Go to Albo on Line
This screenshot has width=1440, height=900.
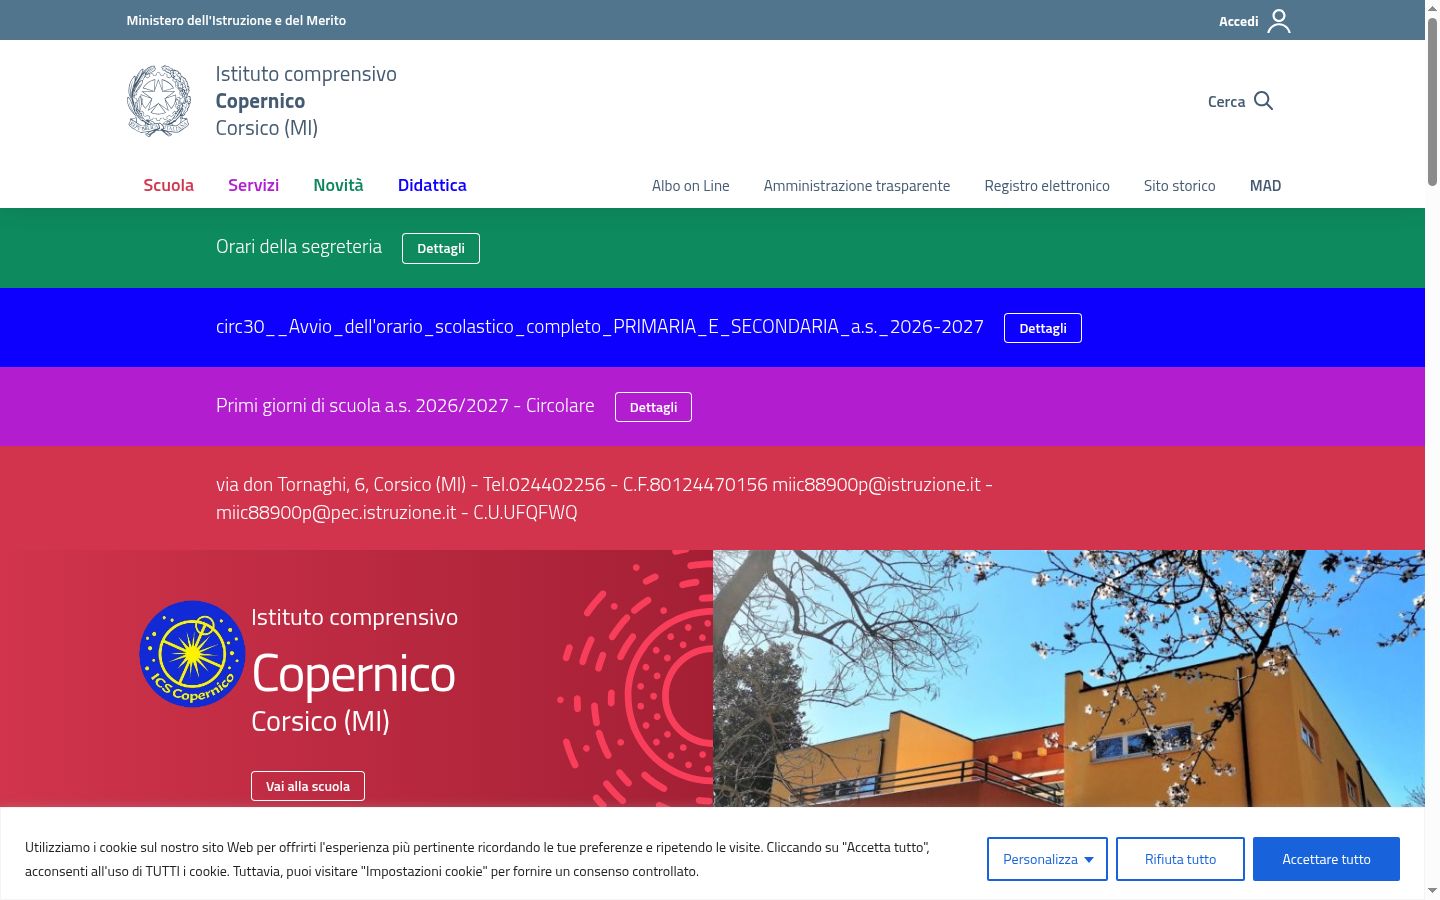[691, 186]
